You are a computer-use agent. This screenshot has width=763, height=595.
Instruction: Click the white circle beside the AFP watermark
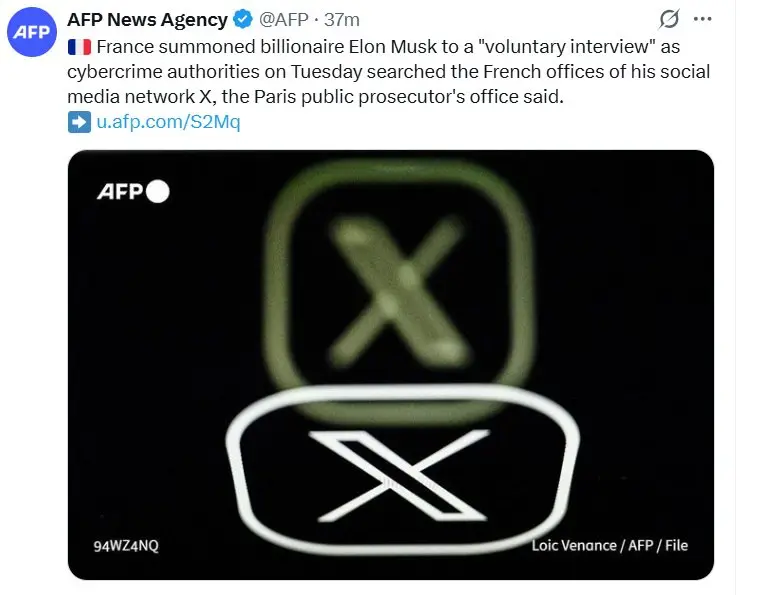pos(158,192)
